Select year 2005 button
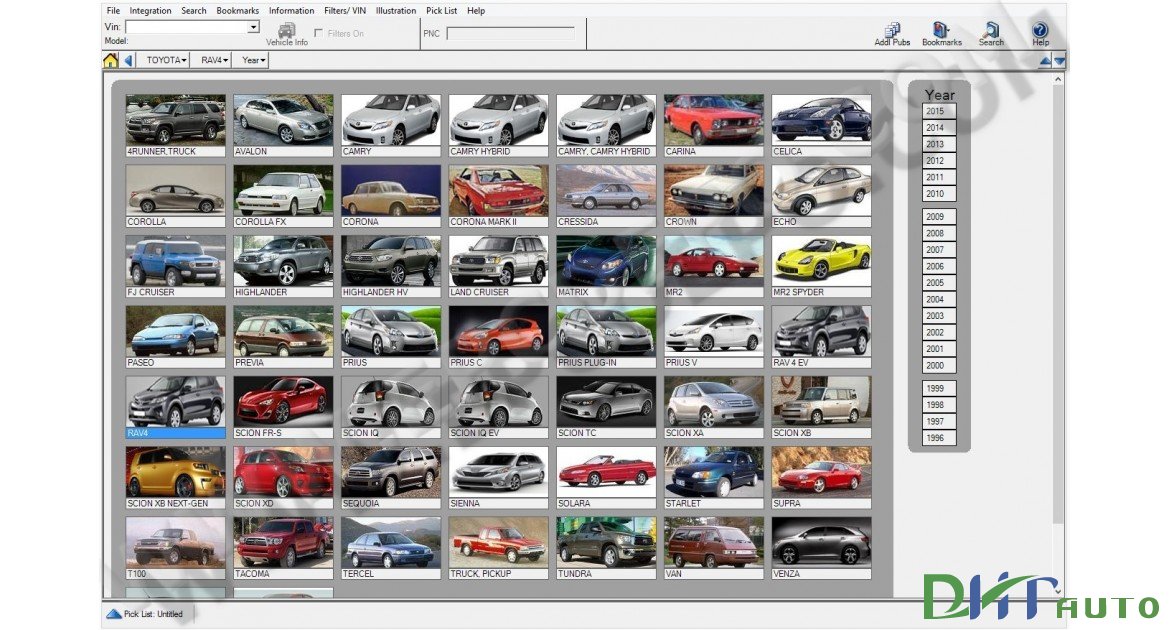 939,283
